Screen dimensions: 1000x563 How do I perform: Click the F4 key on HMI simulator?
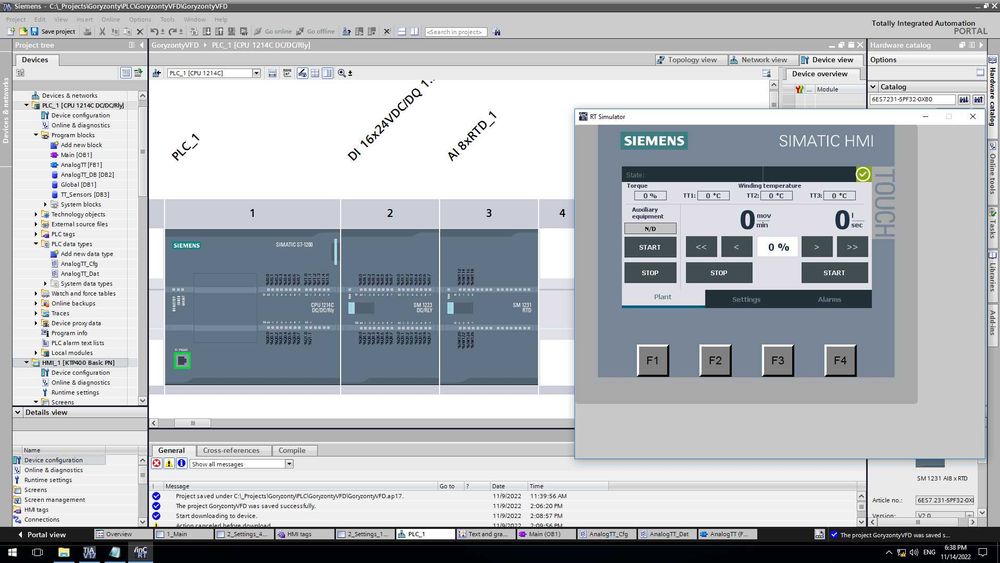840,360
